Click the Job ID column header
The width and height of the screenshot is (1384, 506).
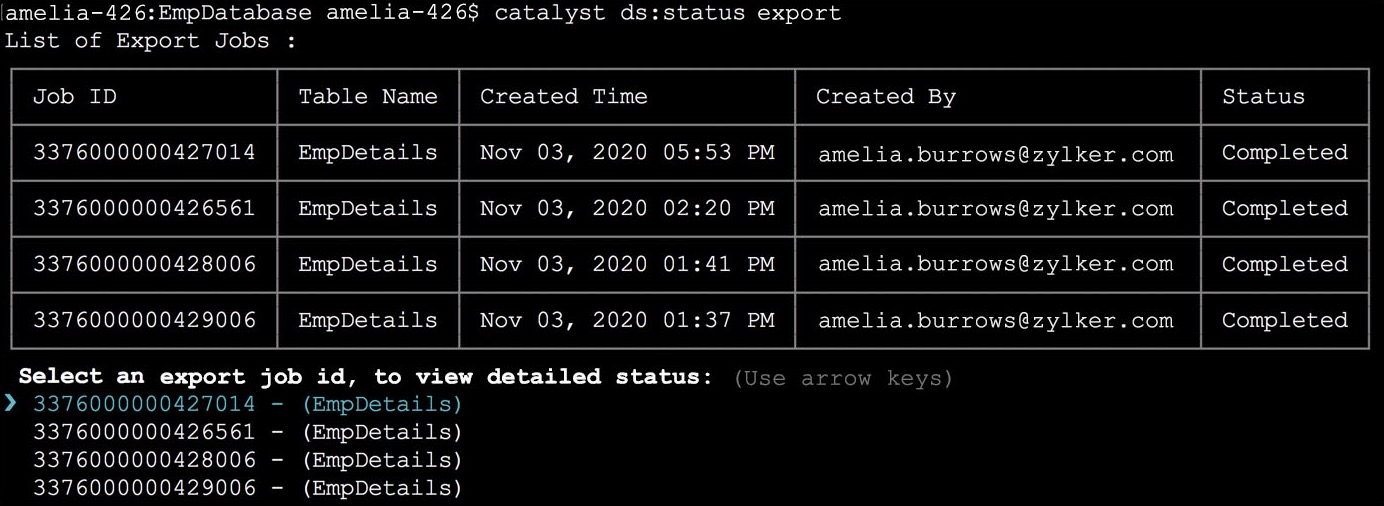[x=75, y=97]
